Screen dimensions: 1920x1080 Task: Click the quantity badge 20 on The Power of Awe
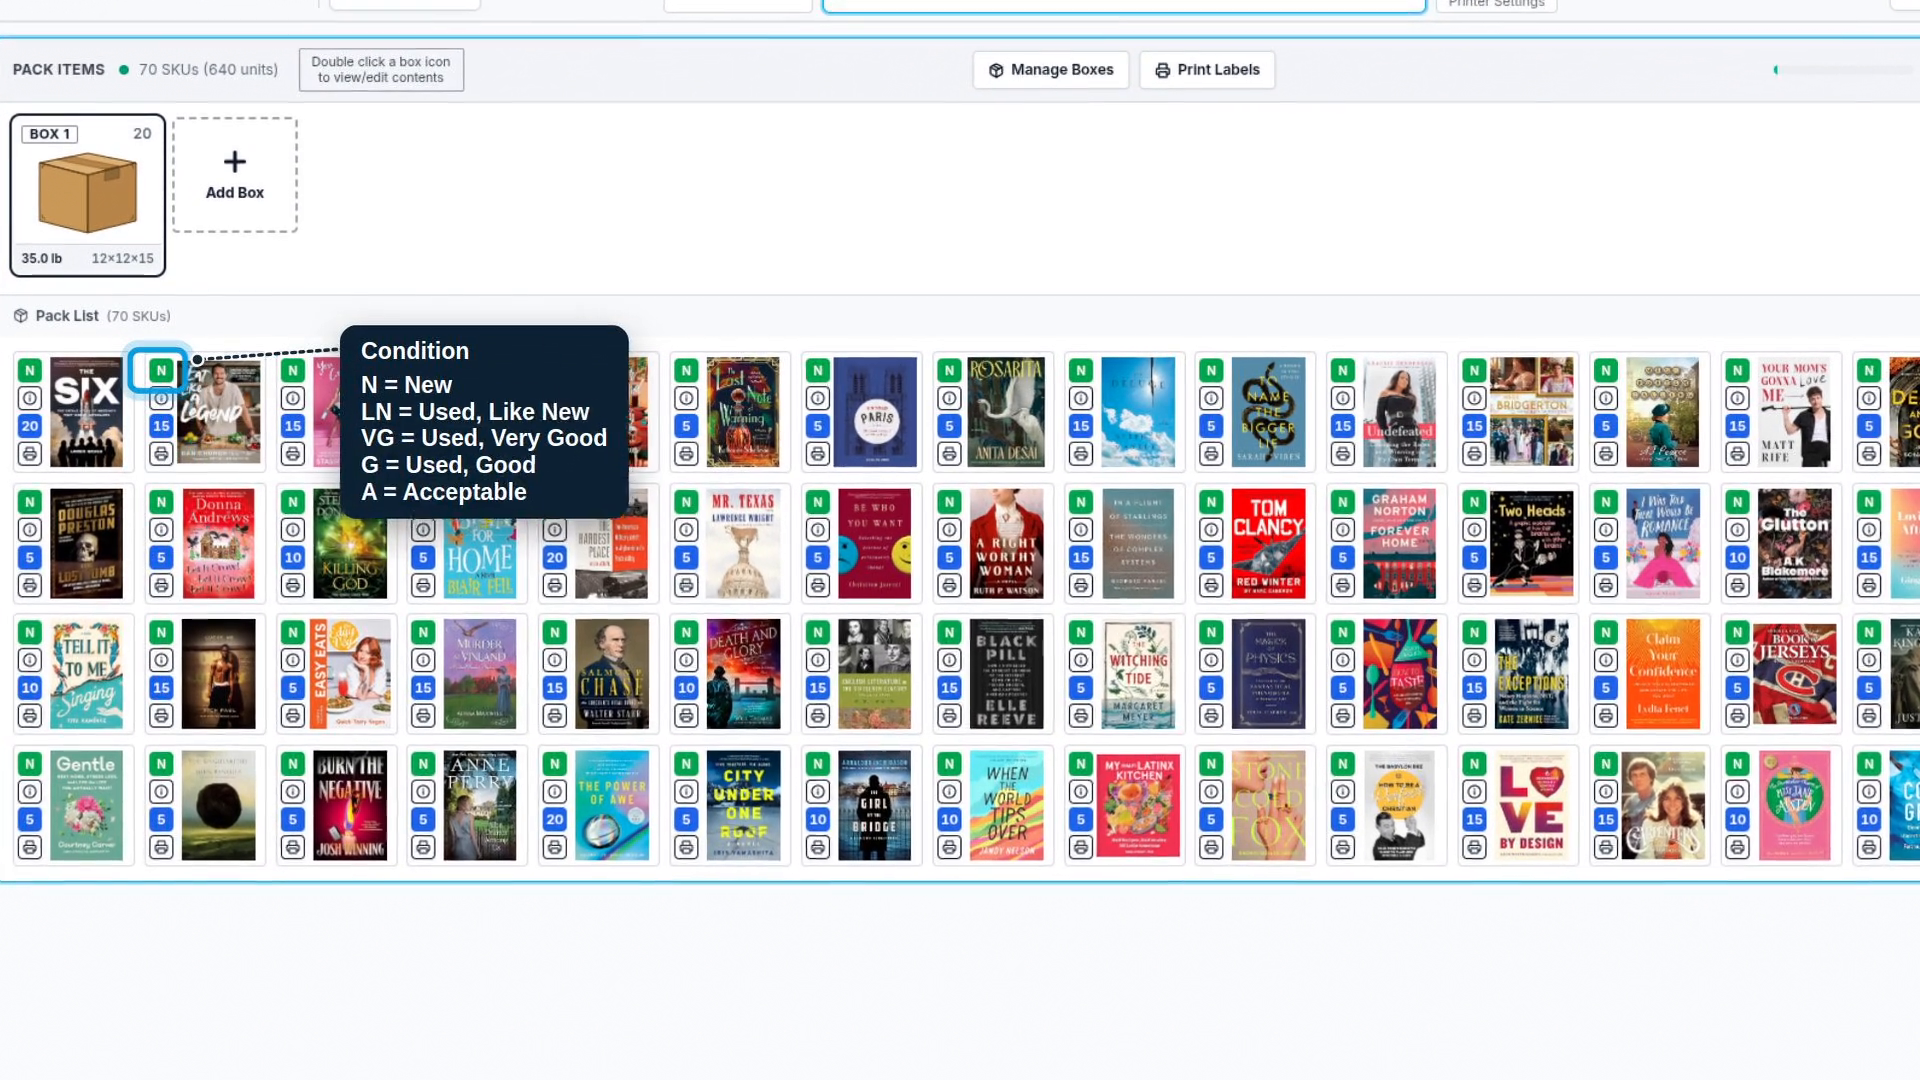pos(555,819)
